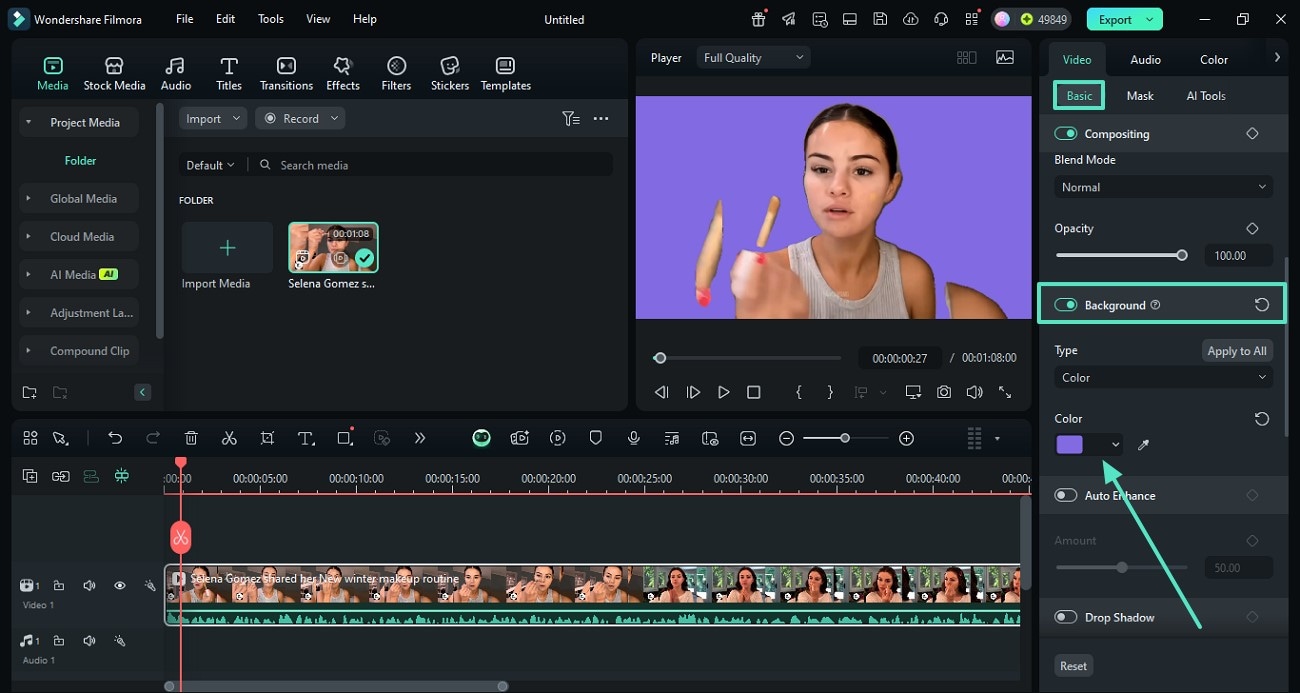Click the player volume speaker icon
This screenshot has height=693, width=1300.
pyautogui.click(x=974, y=393)
